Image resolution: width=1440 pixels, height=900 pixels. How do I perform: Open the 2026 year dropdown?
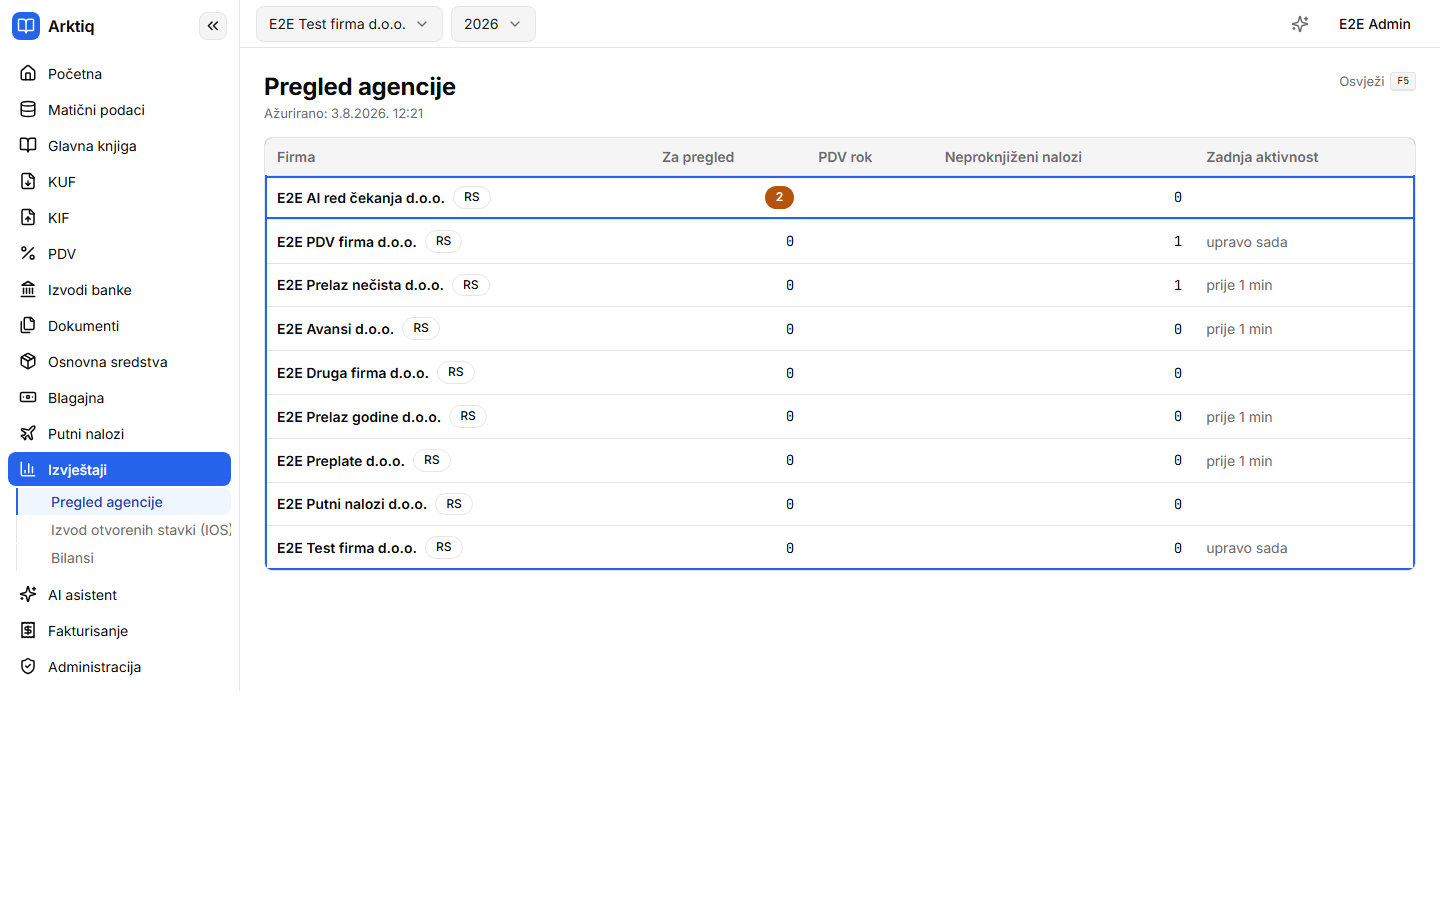[x=493, y=24]
